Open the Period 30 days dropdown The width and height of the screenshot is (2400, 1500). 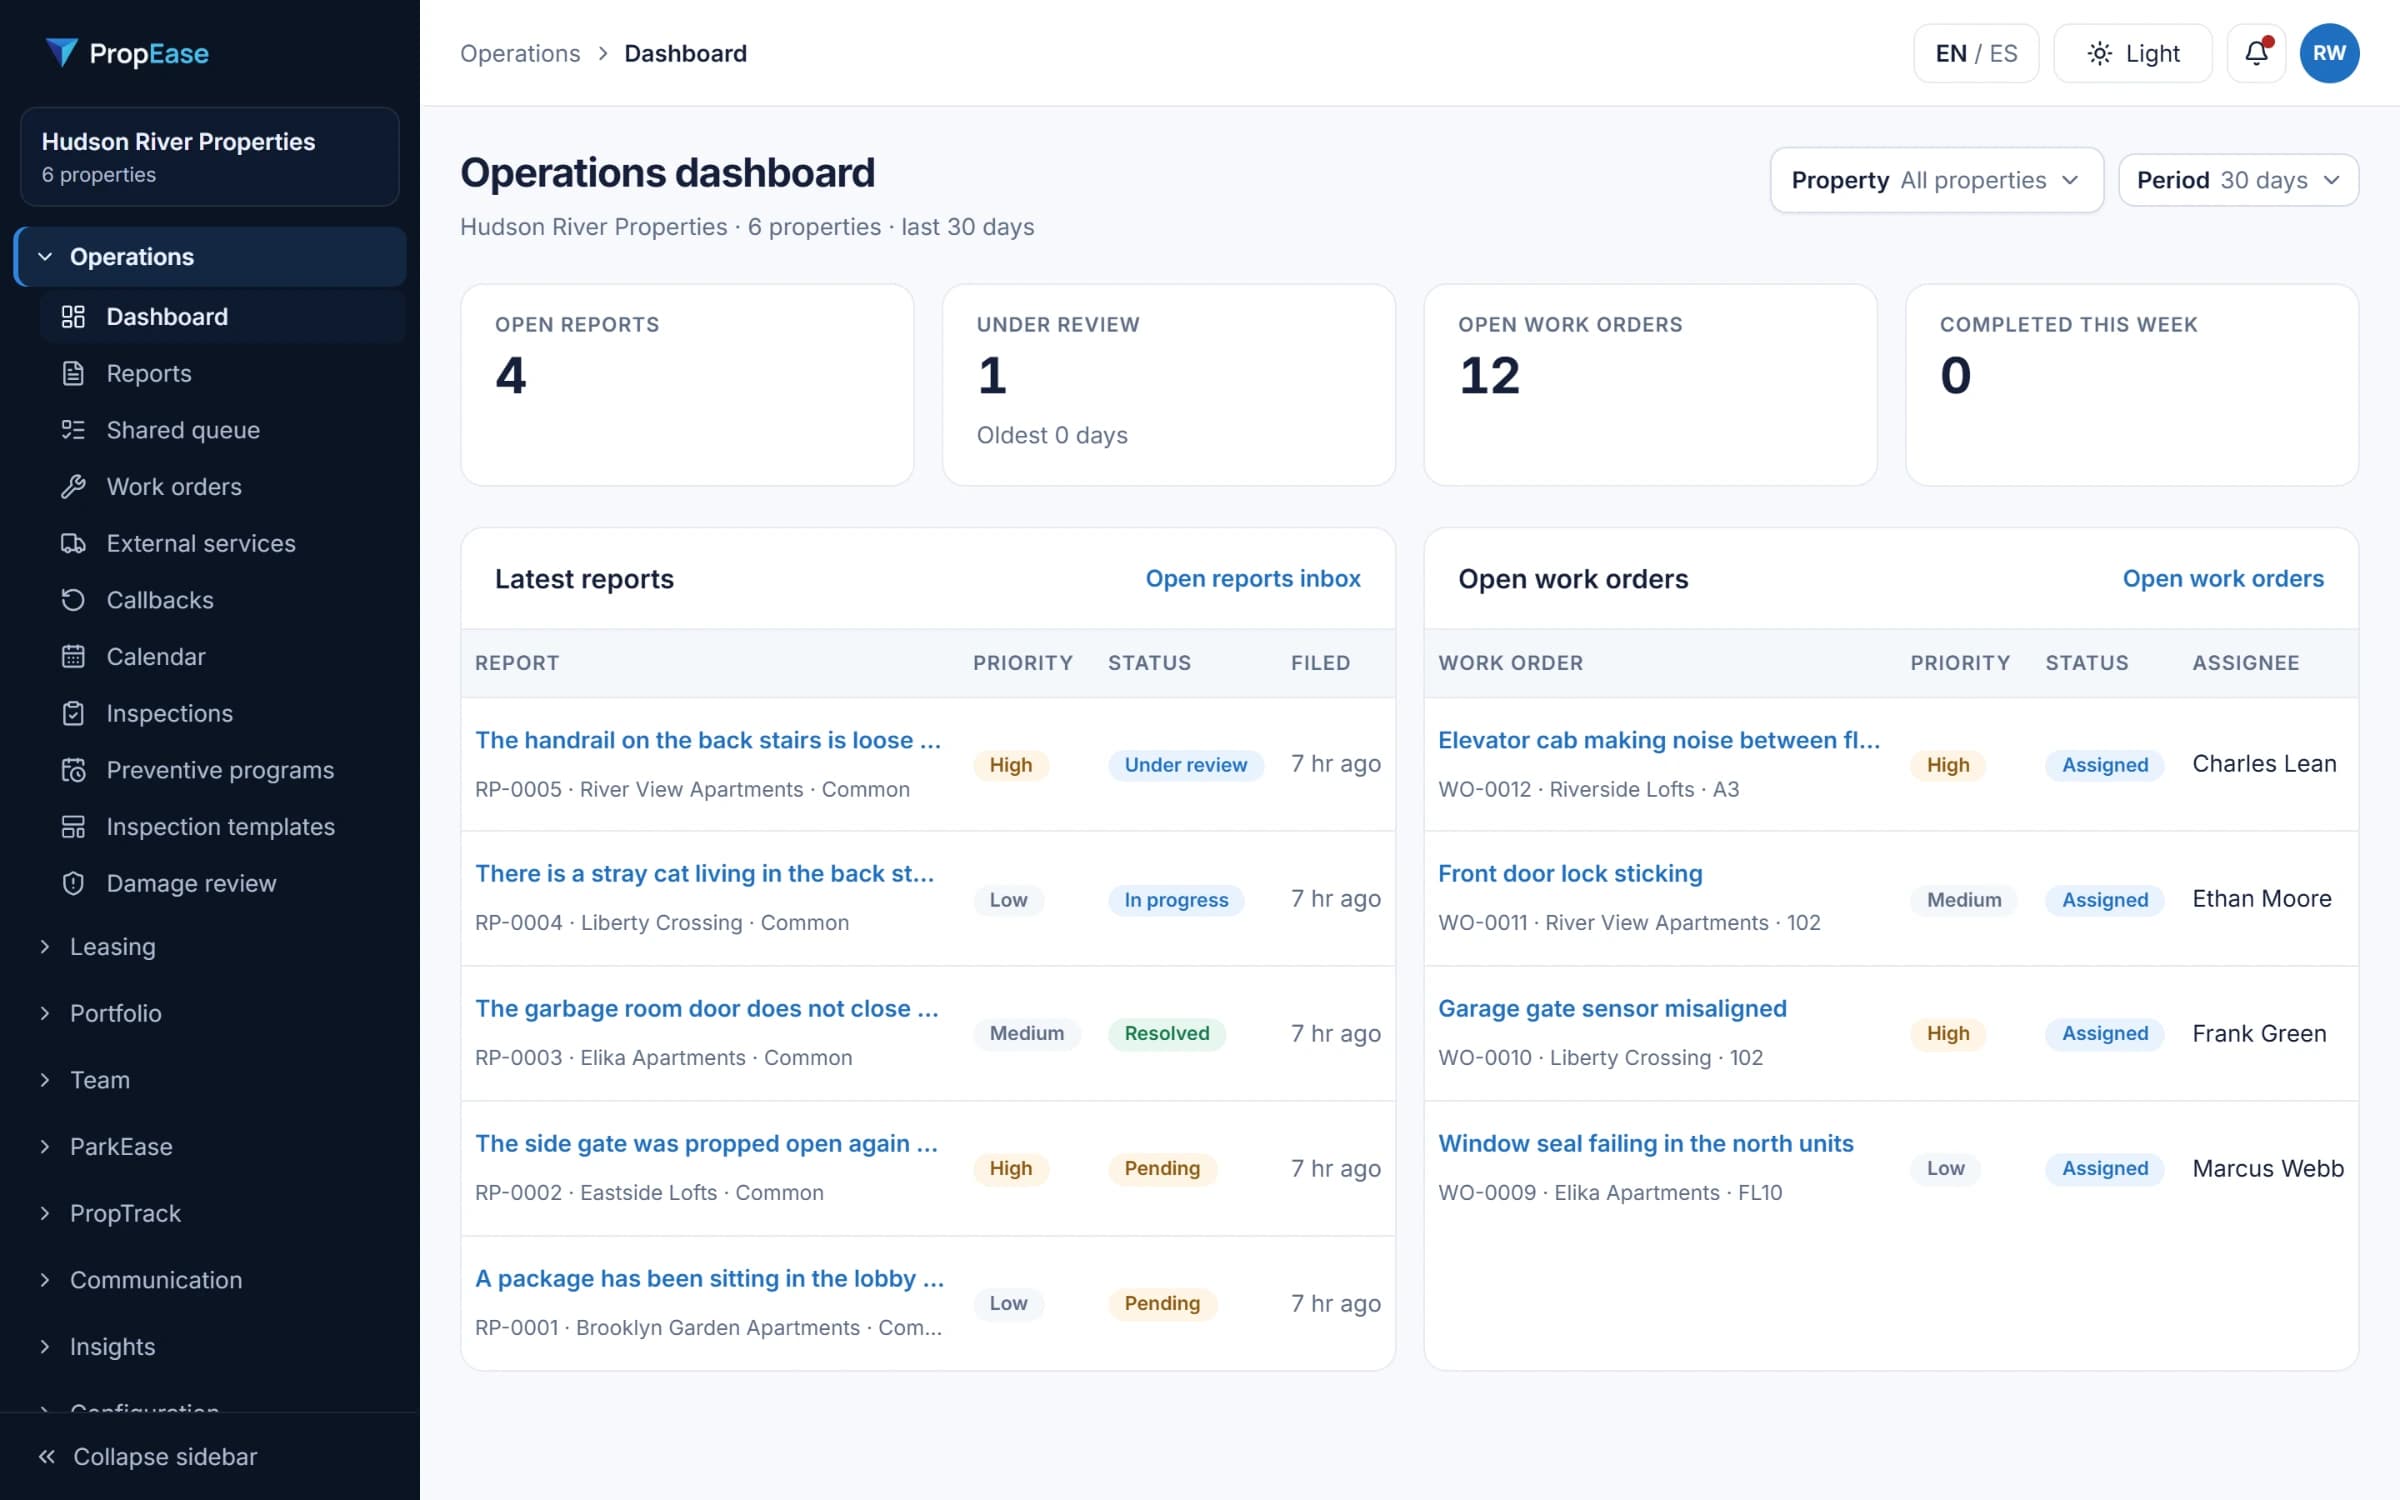click(x=2238, y=180)
